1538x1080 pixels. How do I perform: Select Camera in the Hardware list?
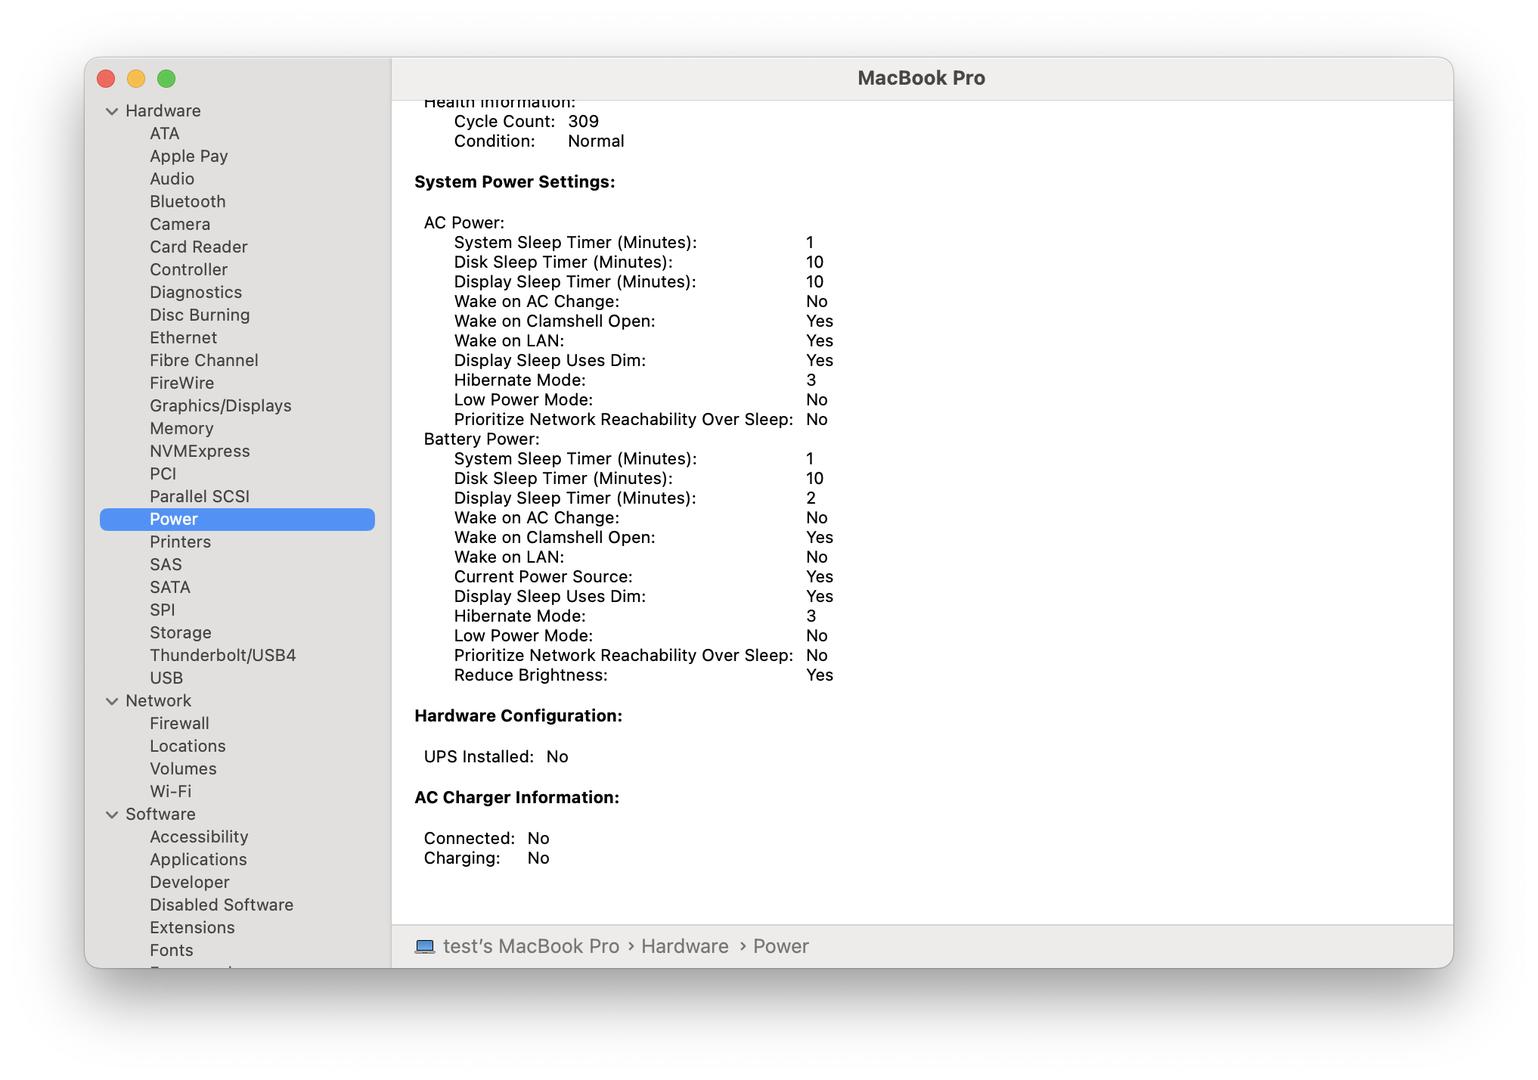180,224
